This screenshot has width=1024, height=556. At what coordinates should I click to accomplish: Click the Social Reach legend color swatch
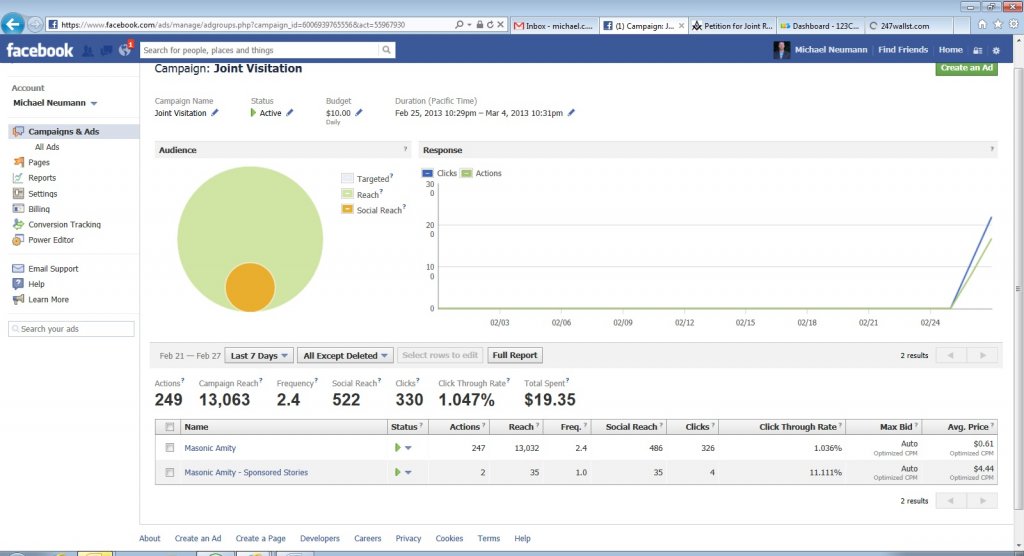(x=347, y=209)
